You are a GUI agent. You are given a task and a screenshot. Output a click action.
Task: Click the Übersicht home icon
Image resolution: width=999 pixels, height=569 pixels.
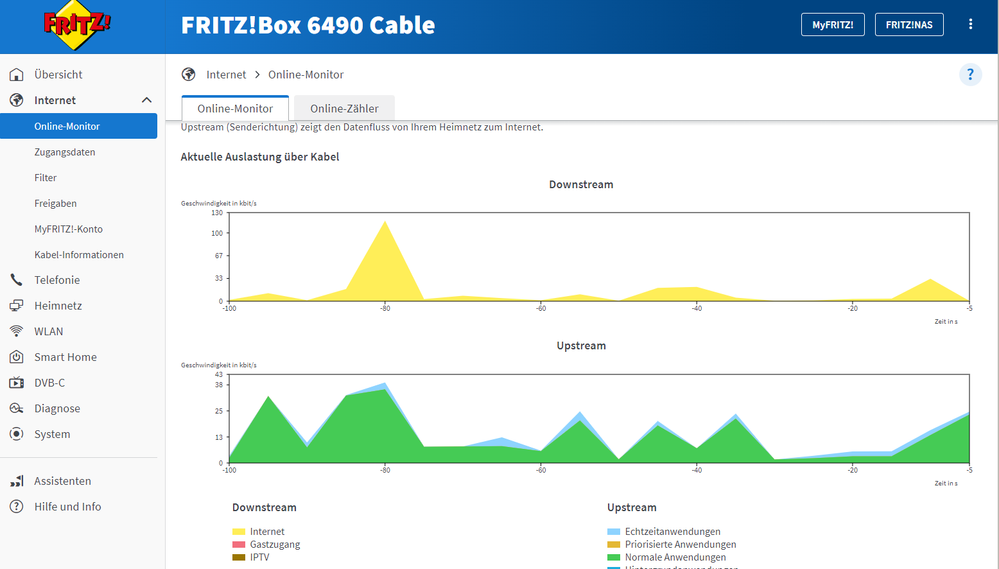(17, 75)
